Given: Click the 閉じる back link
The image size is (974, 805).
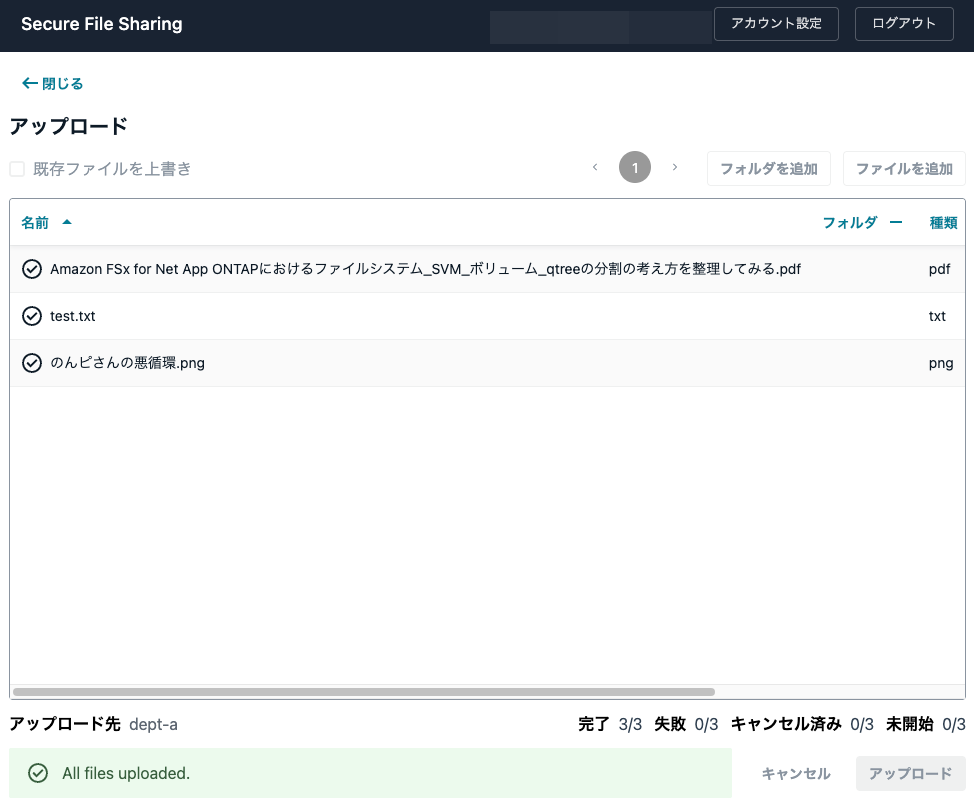Looking at the screenshot, I should click(52, 83).
